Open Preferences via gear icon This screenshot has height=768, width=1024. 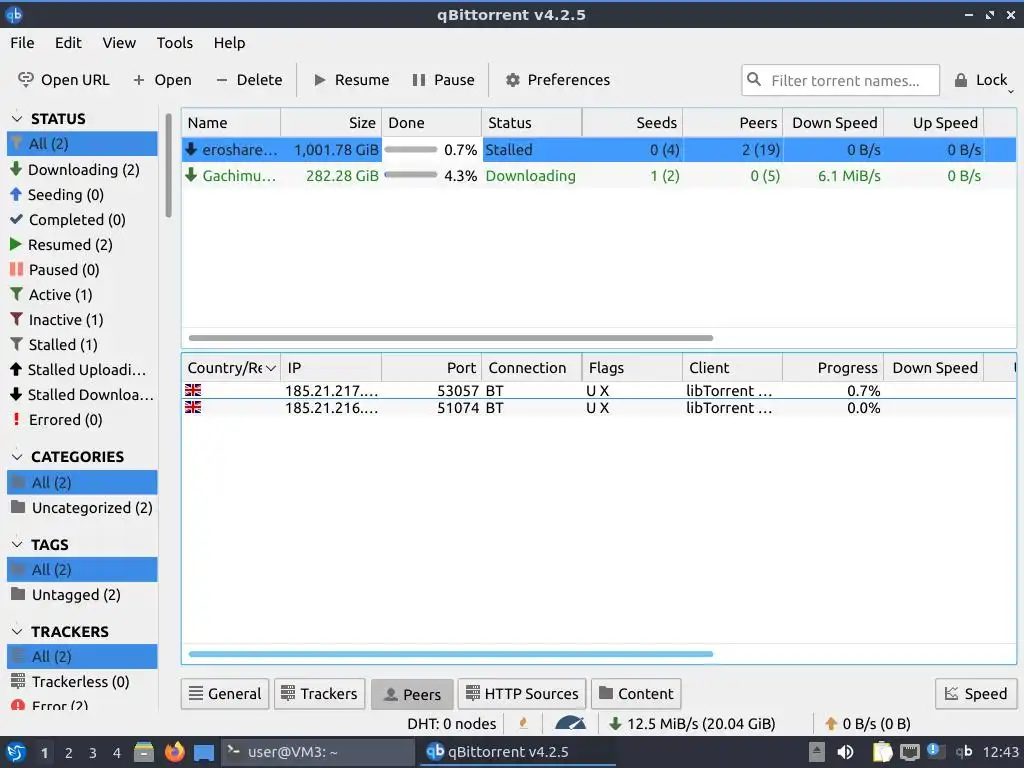click(513, 80)
